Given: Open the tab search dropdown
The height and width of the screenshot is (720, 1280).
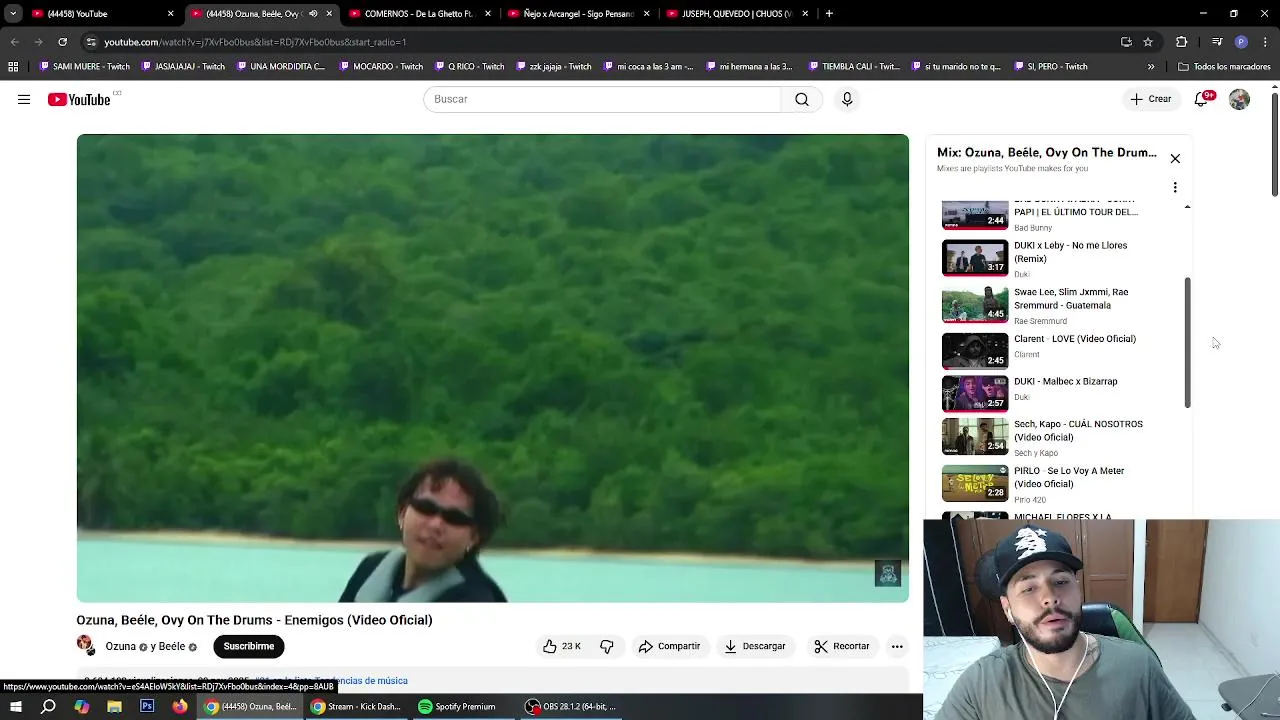Looking at the screenshot, I should pyautogui.click(x=13, y=14).
